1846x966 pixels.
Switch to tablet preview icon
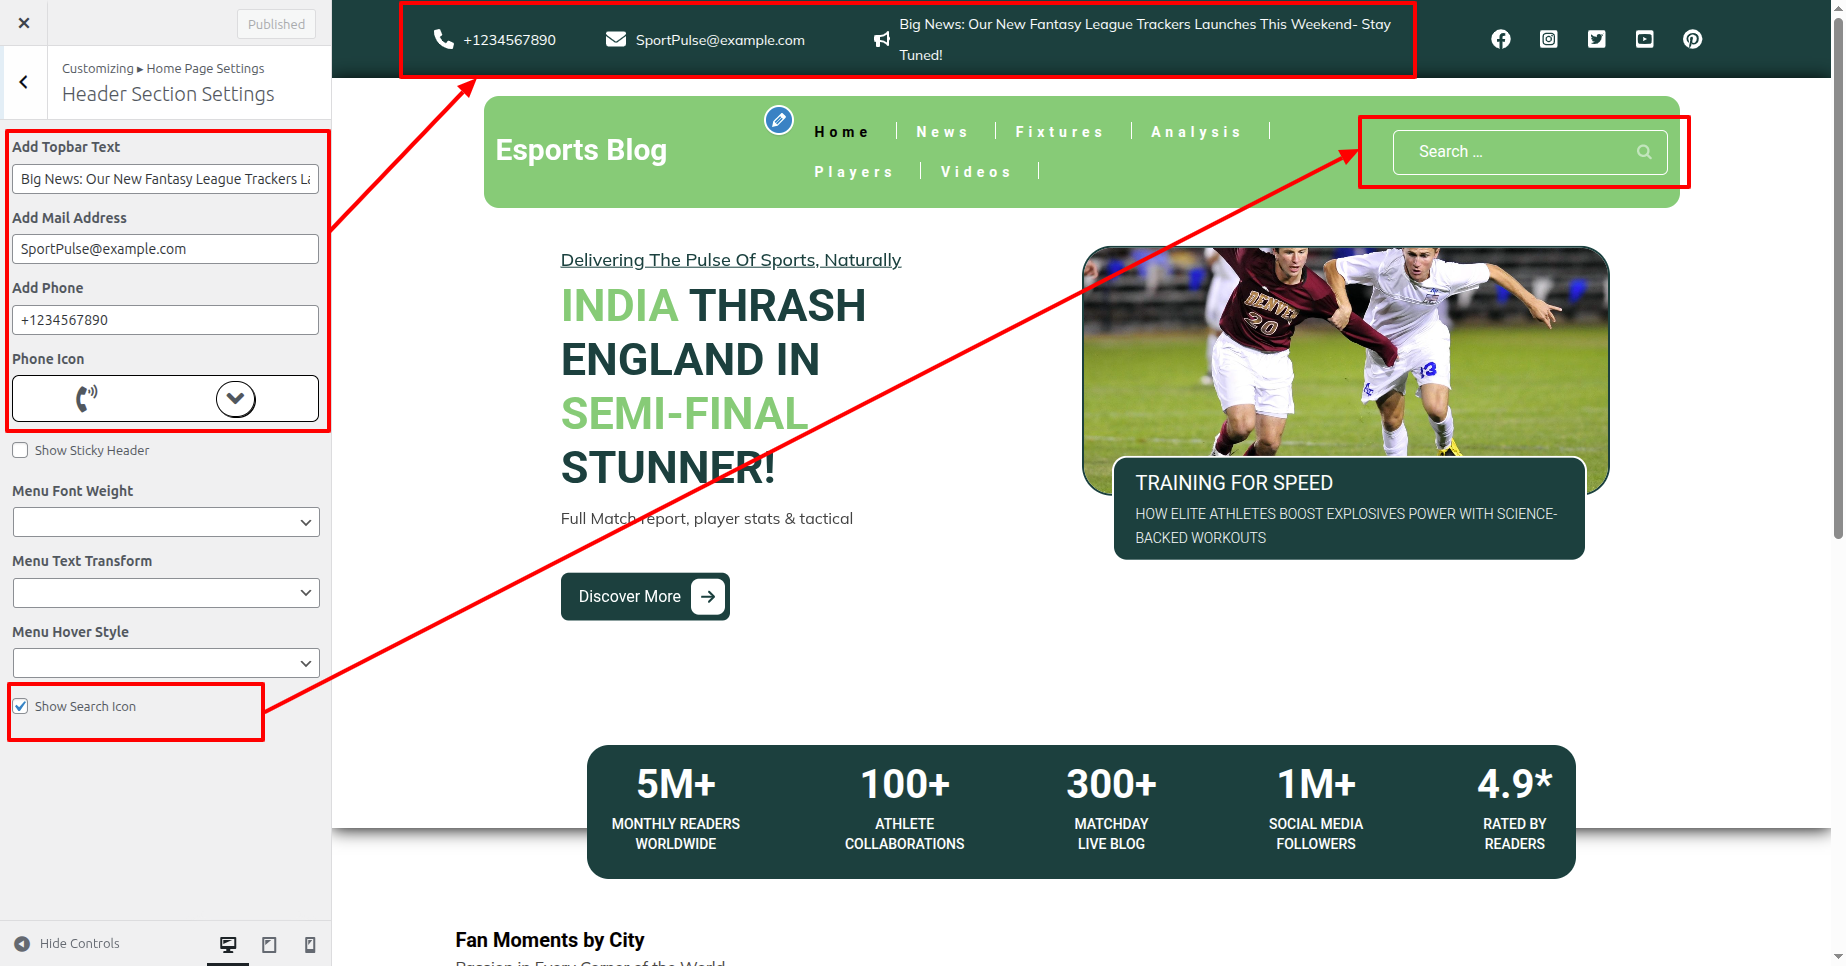(x=269, y=944)
